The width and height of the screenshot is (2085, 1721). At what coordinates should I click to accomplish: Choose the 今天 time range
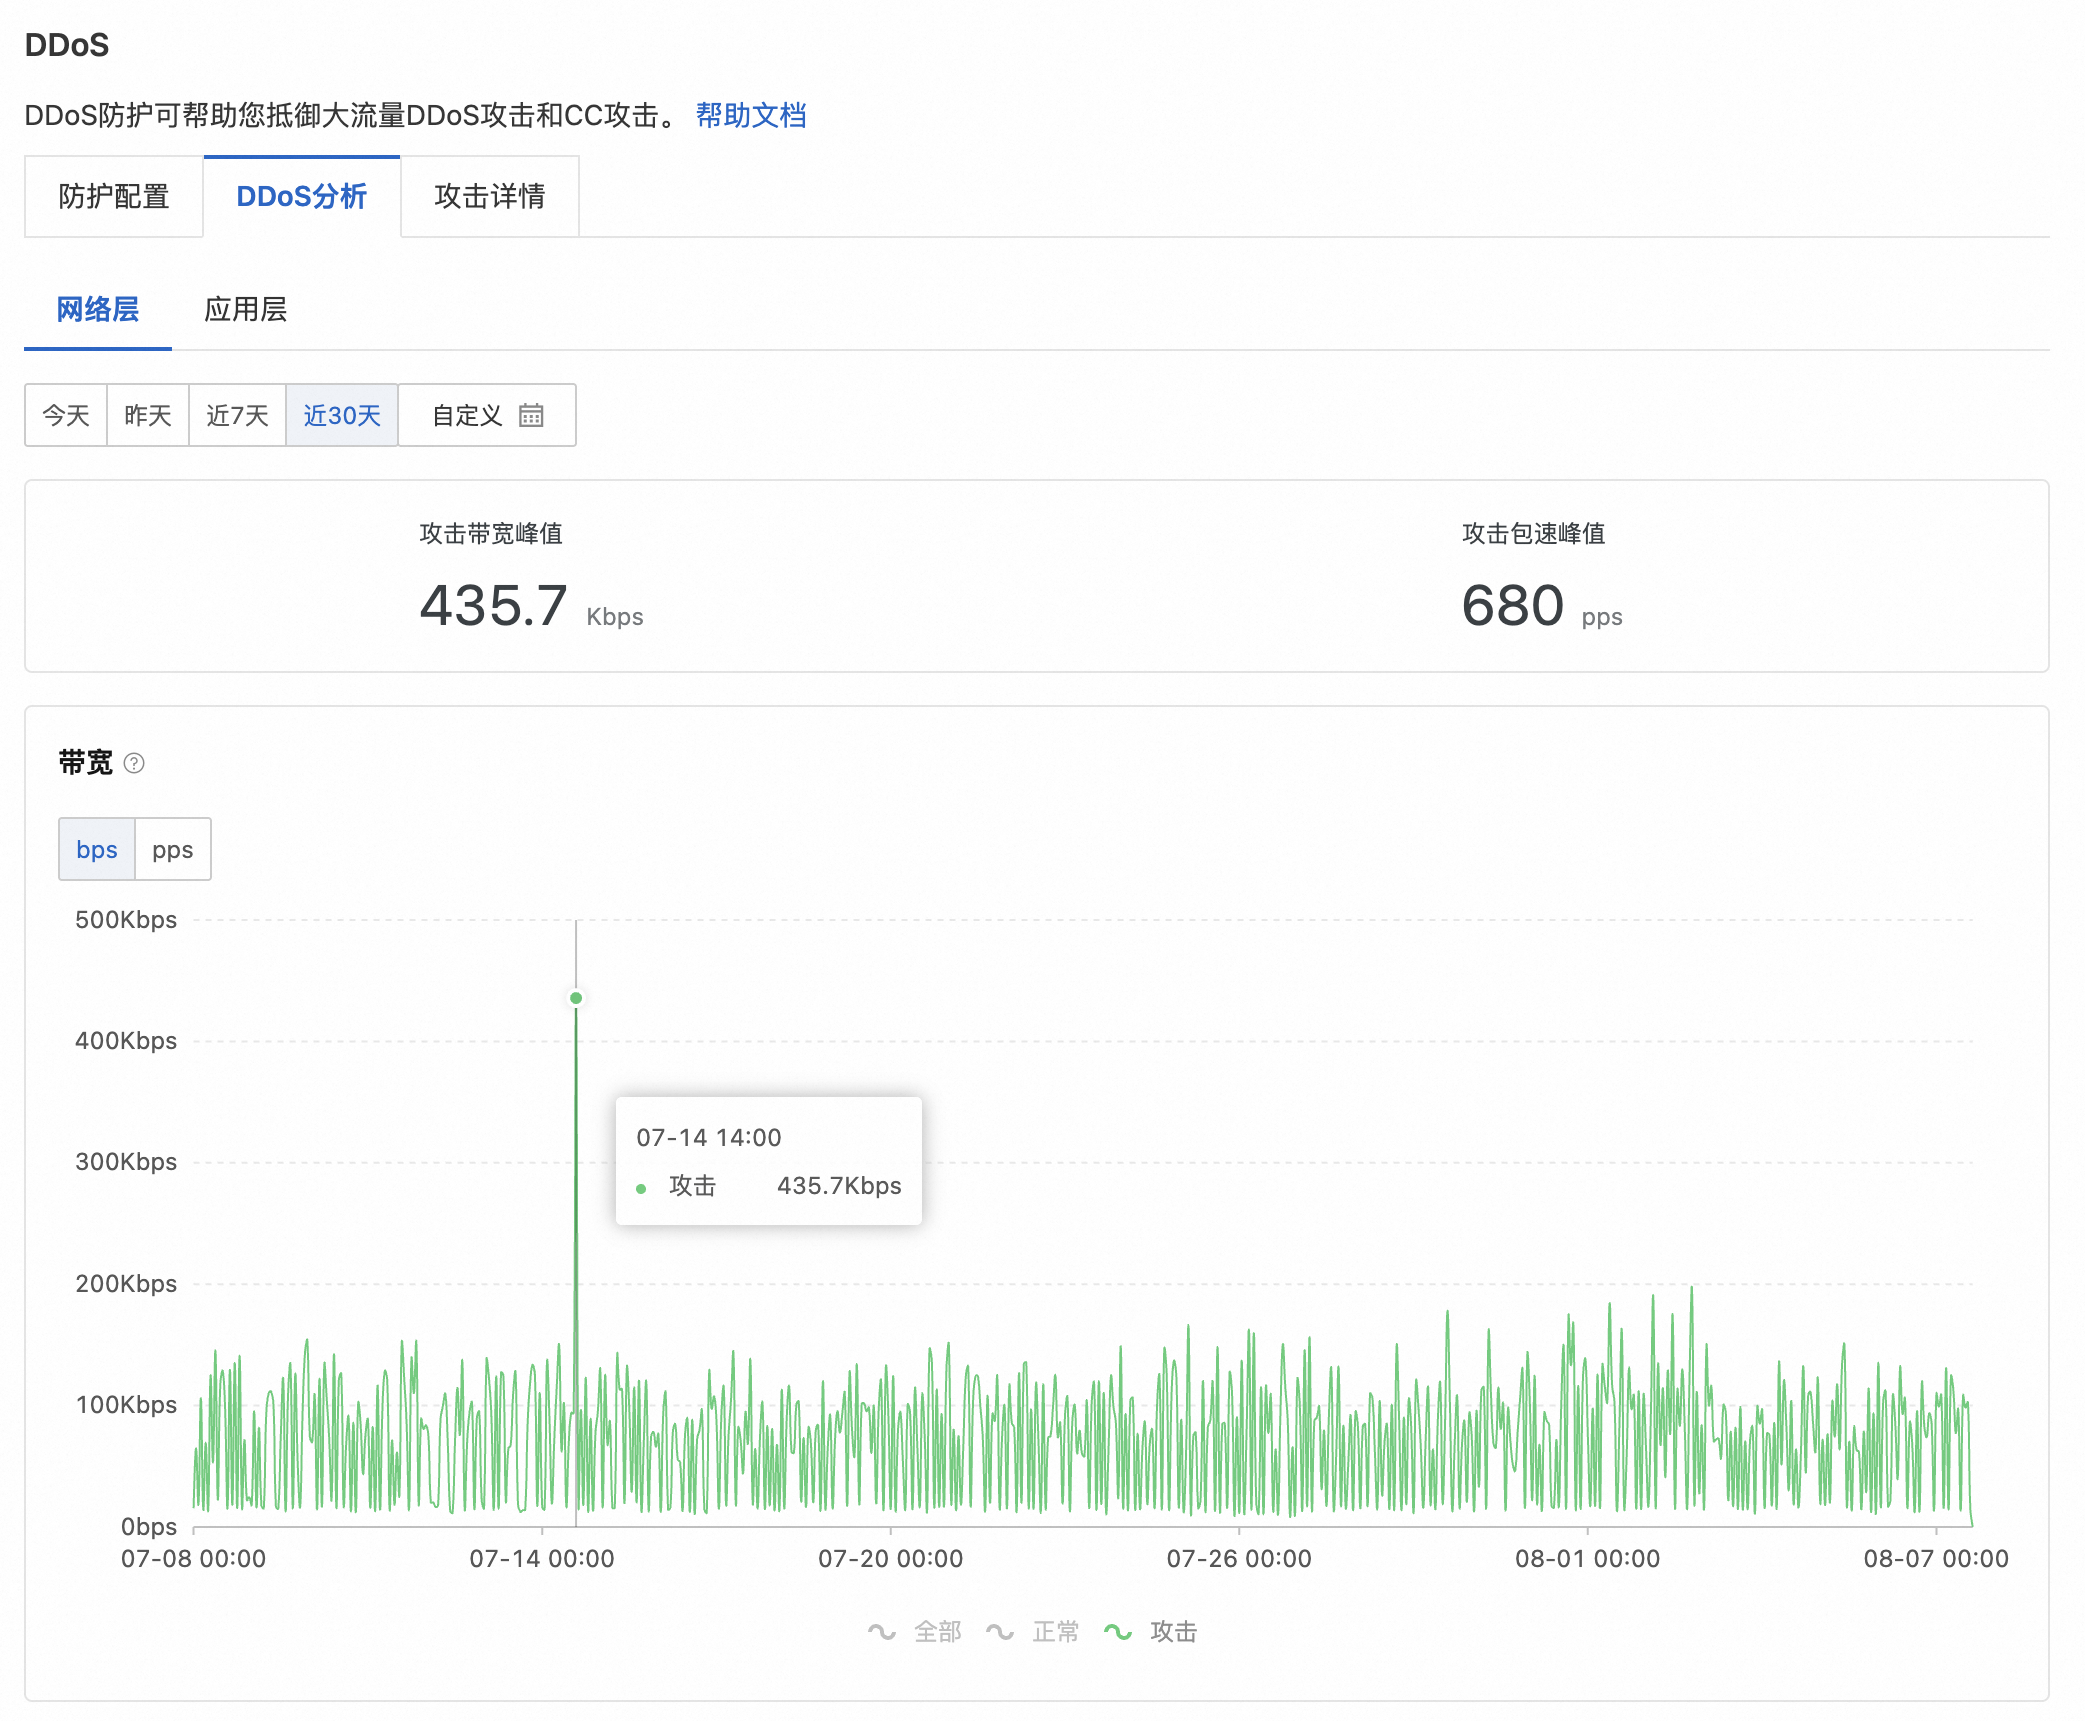(66, 415)
